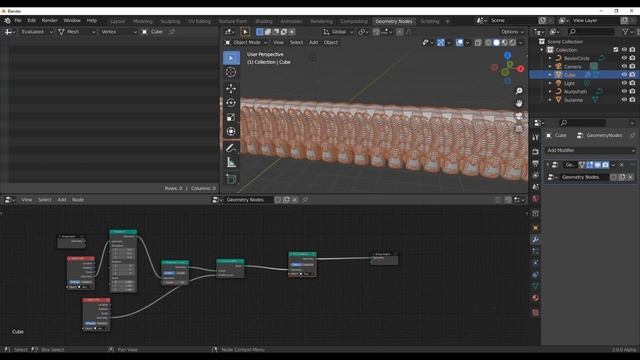Viewport: 640px width, 360px height.
Task: Remove the GeometryNodes modifier with X
Action: click(x=622, y=165)
